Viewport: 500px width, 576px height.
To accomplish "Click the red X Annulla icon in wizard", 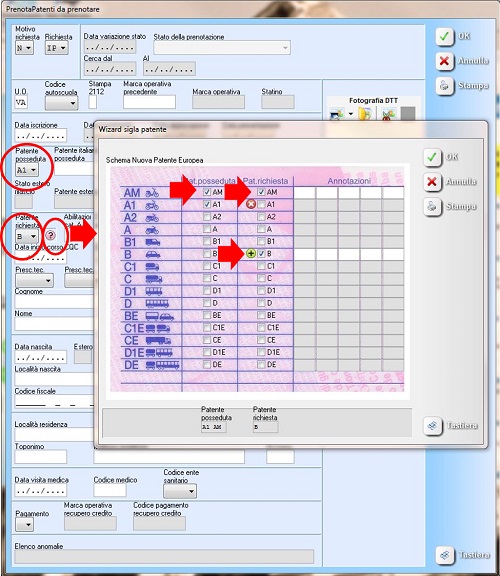I will coord(432,182).
